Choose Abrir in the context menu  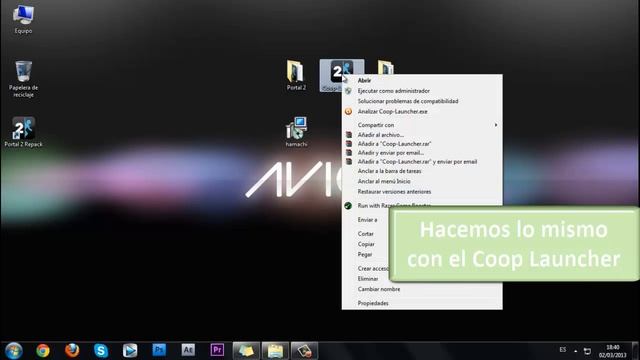click(x=422, y=80)
